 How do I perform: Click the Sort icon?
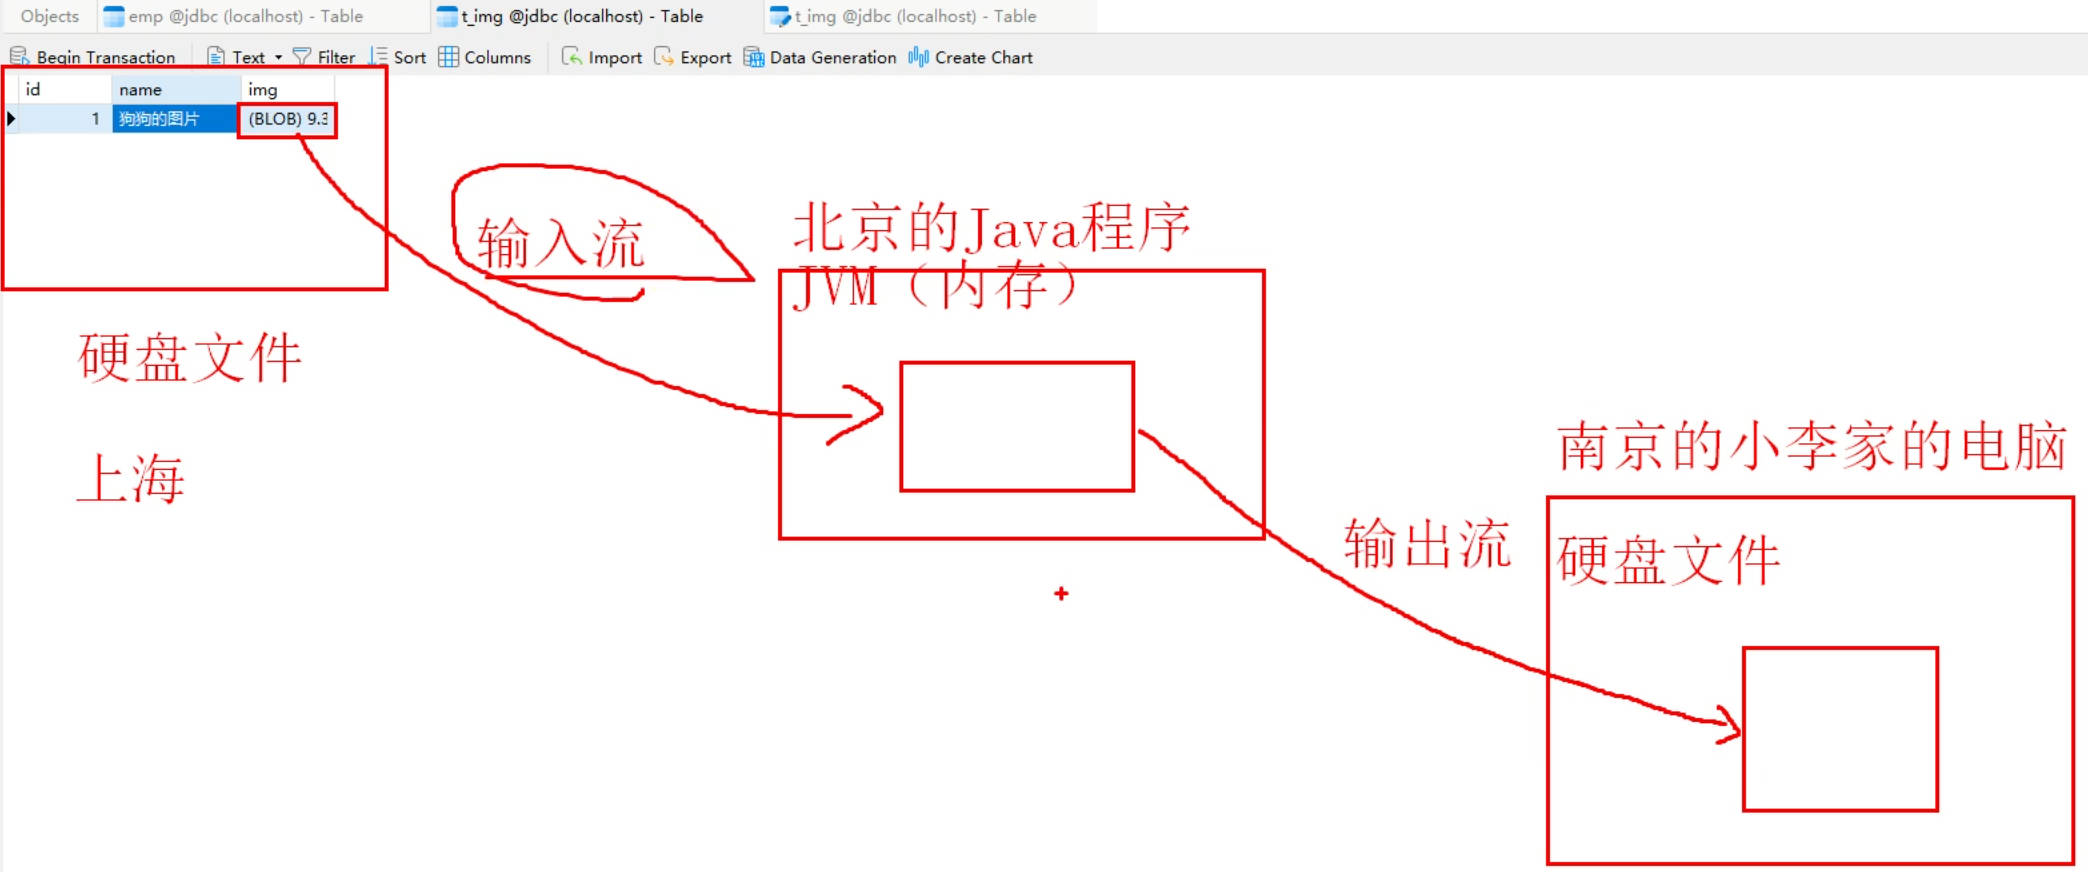coord(378,57)
